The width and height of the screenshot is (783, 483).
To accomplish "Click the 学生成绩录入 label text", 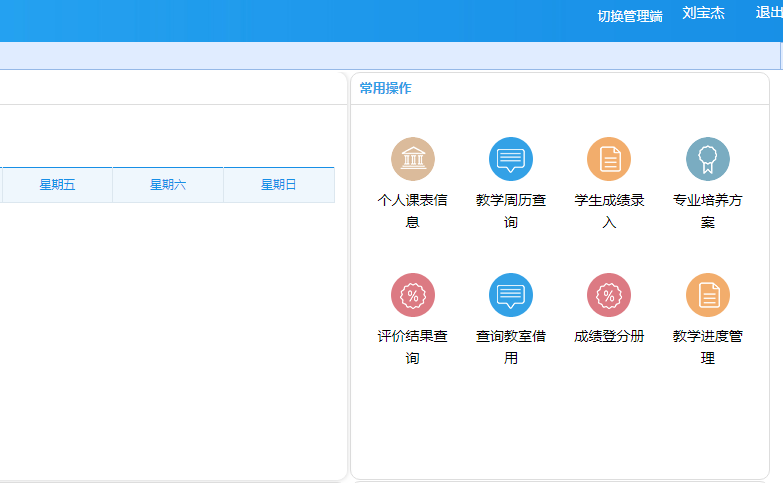I will 609,211.
